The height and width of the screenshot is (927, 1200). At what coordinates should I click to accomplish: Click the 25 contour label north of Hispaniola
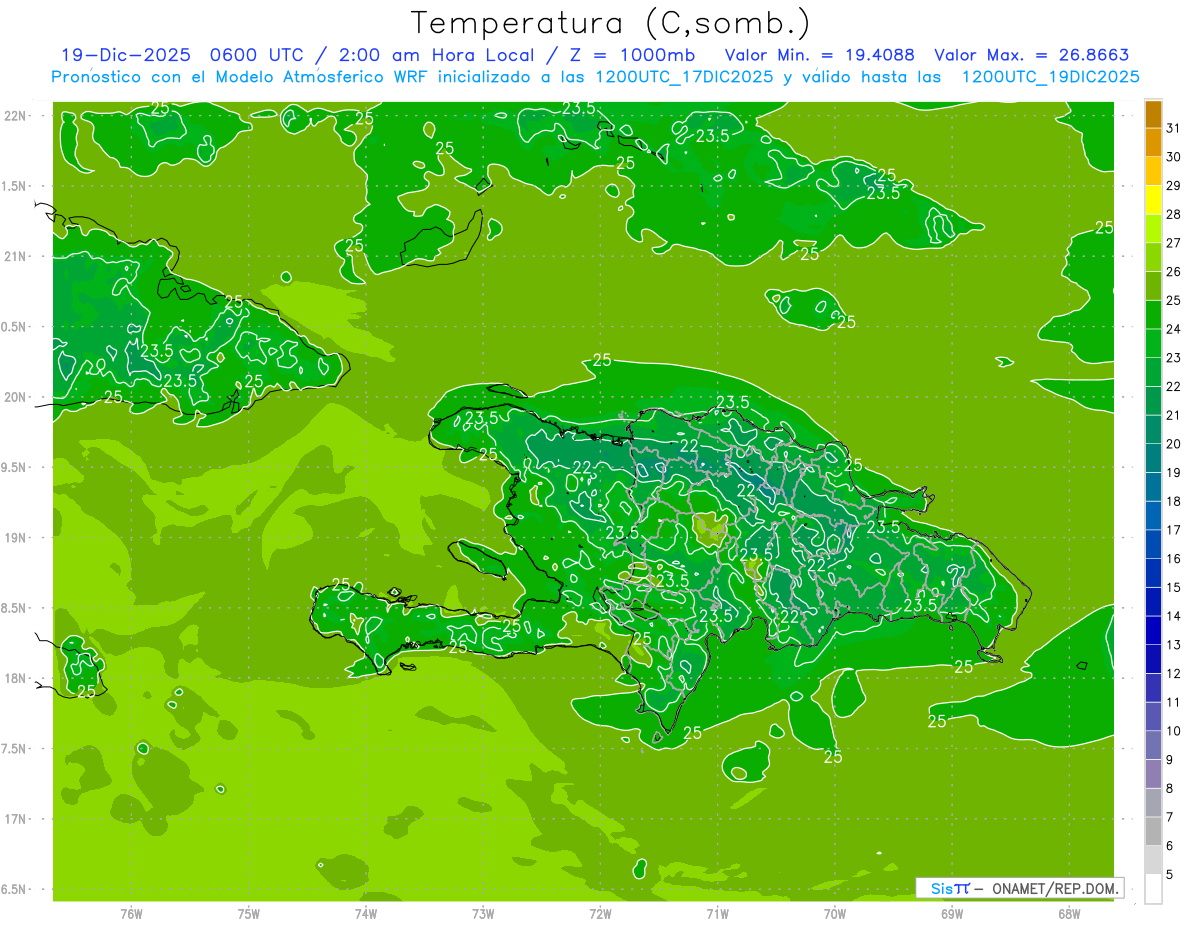point(602,360)
